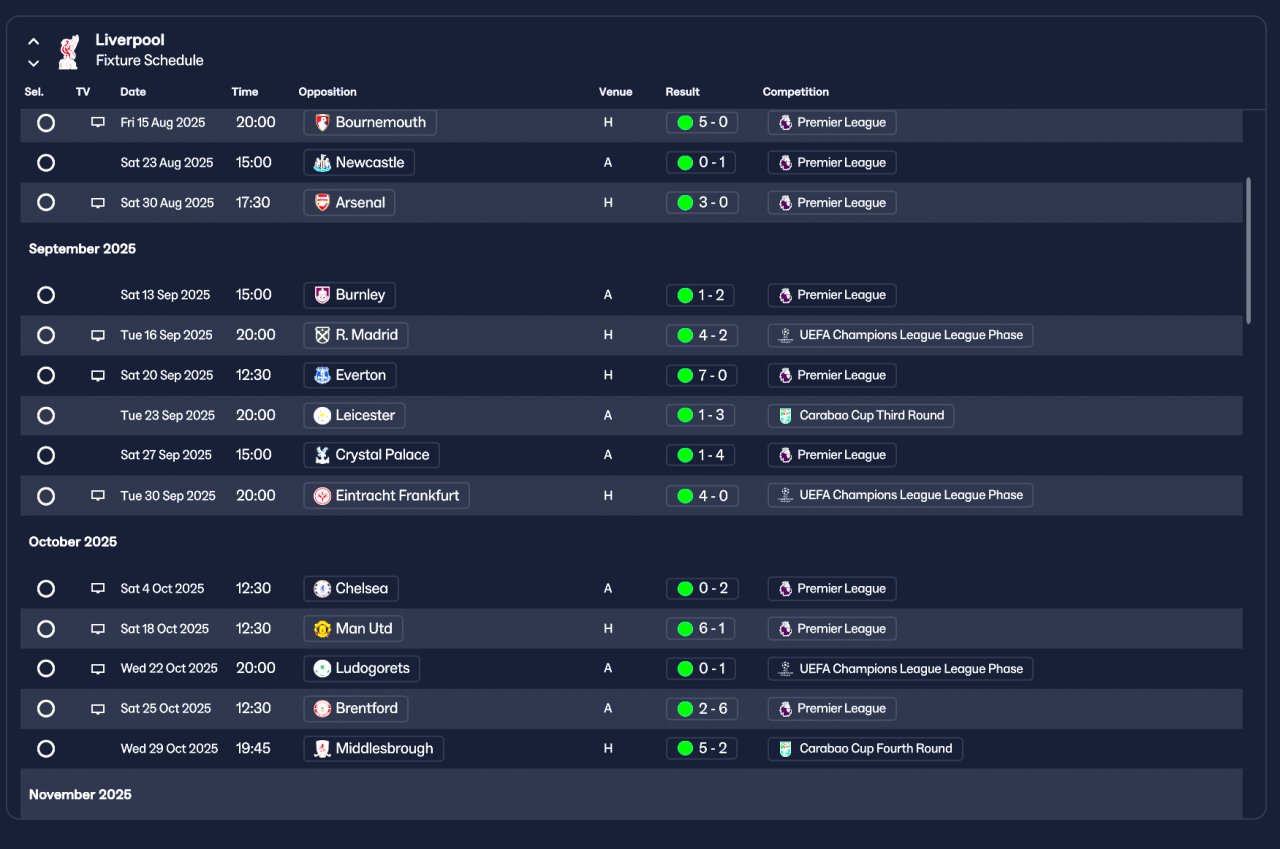1280x849 pixels.
Task: Sort by the Competition column header
Action: pyautogui.click(x=796, y=92)
